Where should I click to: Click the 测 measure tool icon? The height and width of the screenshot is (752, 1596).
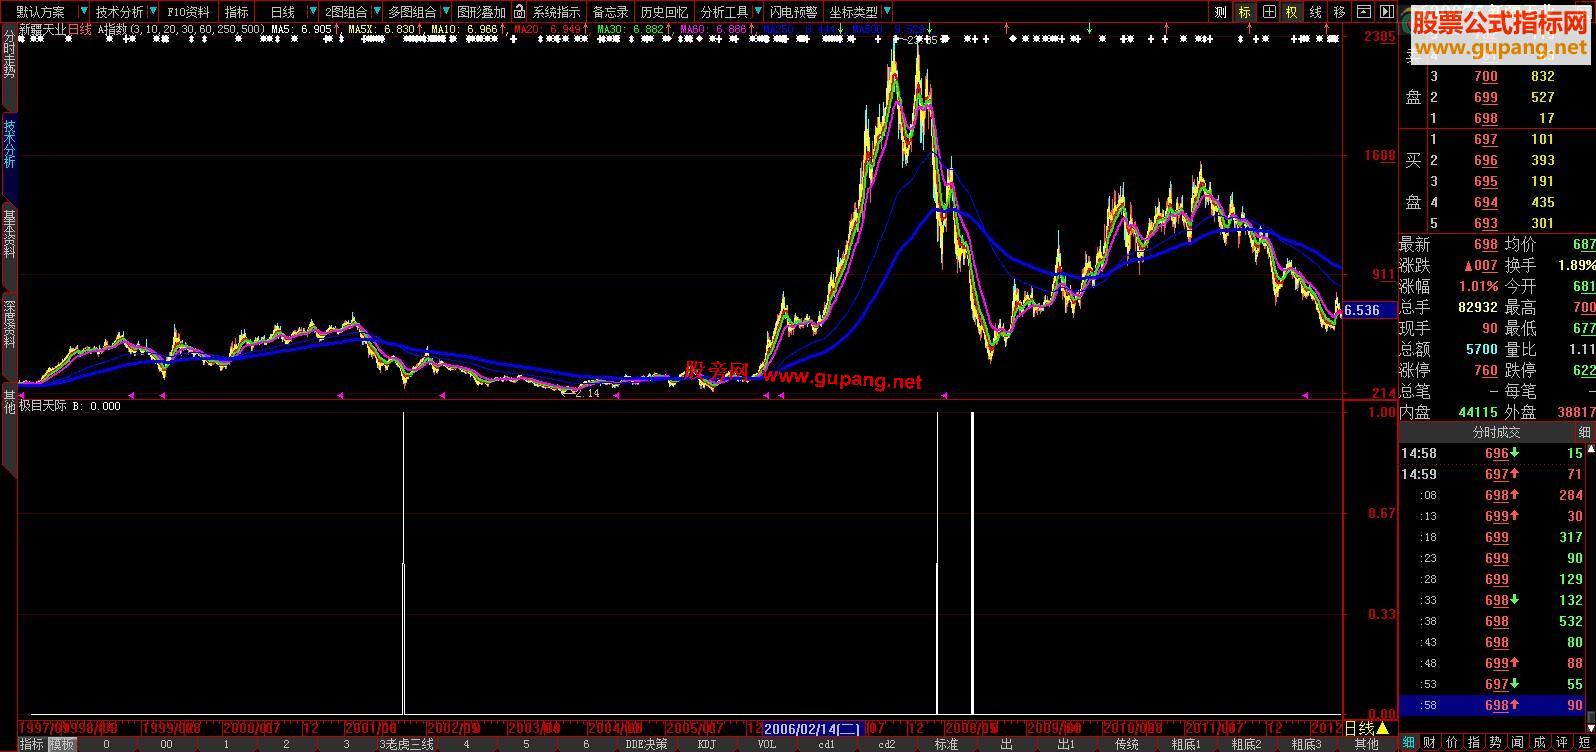[1220, 12]
